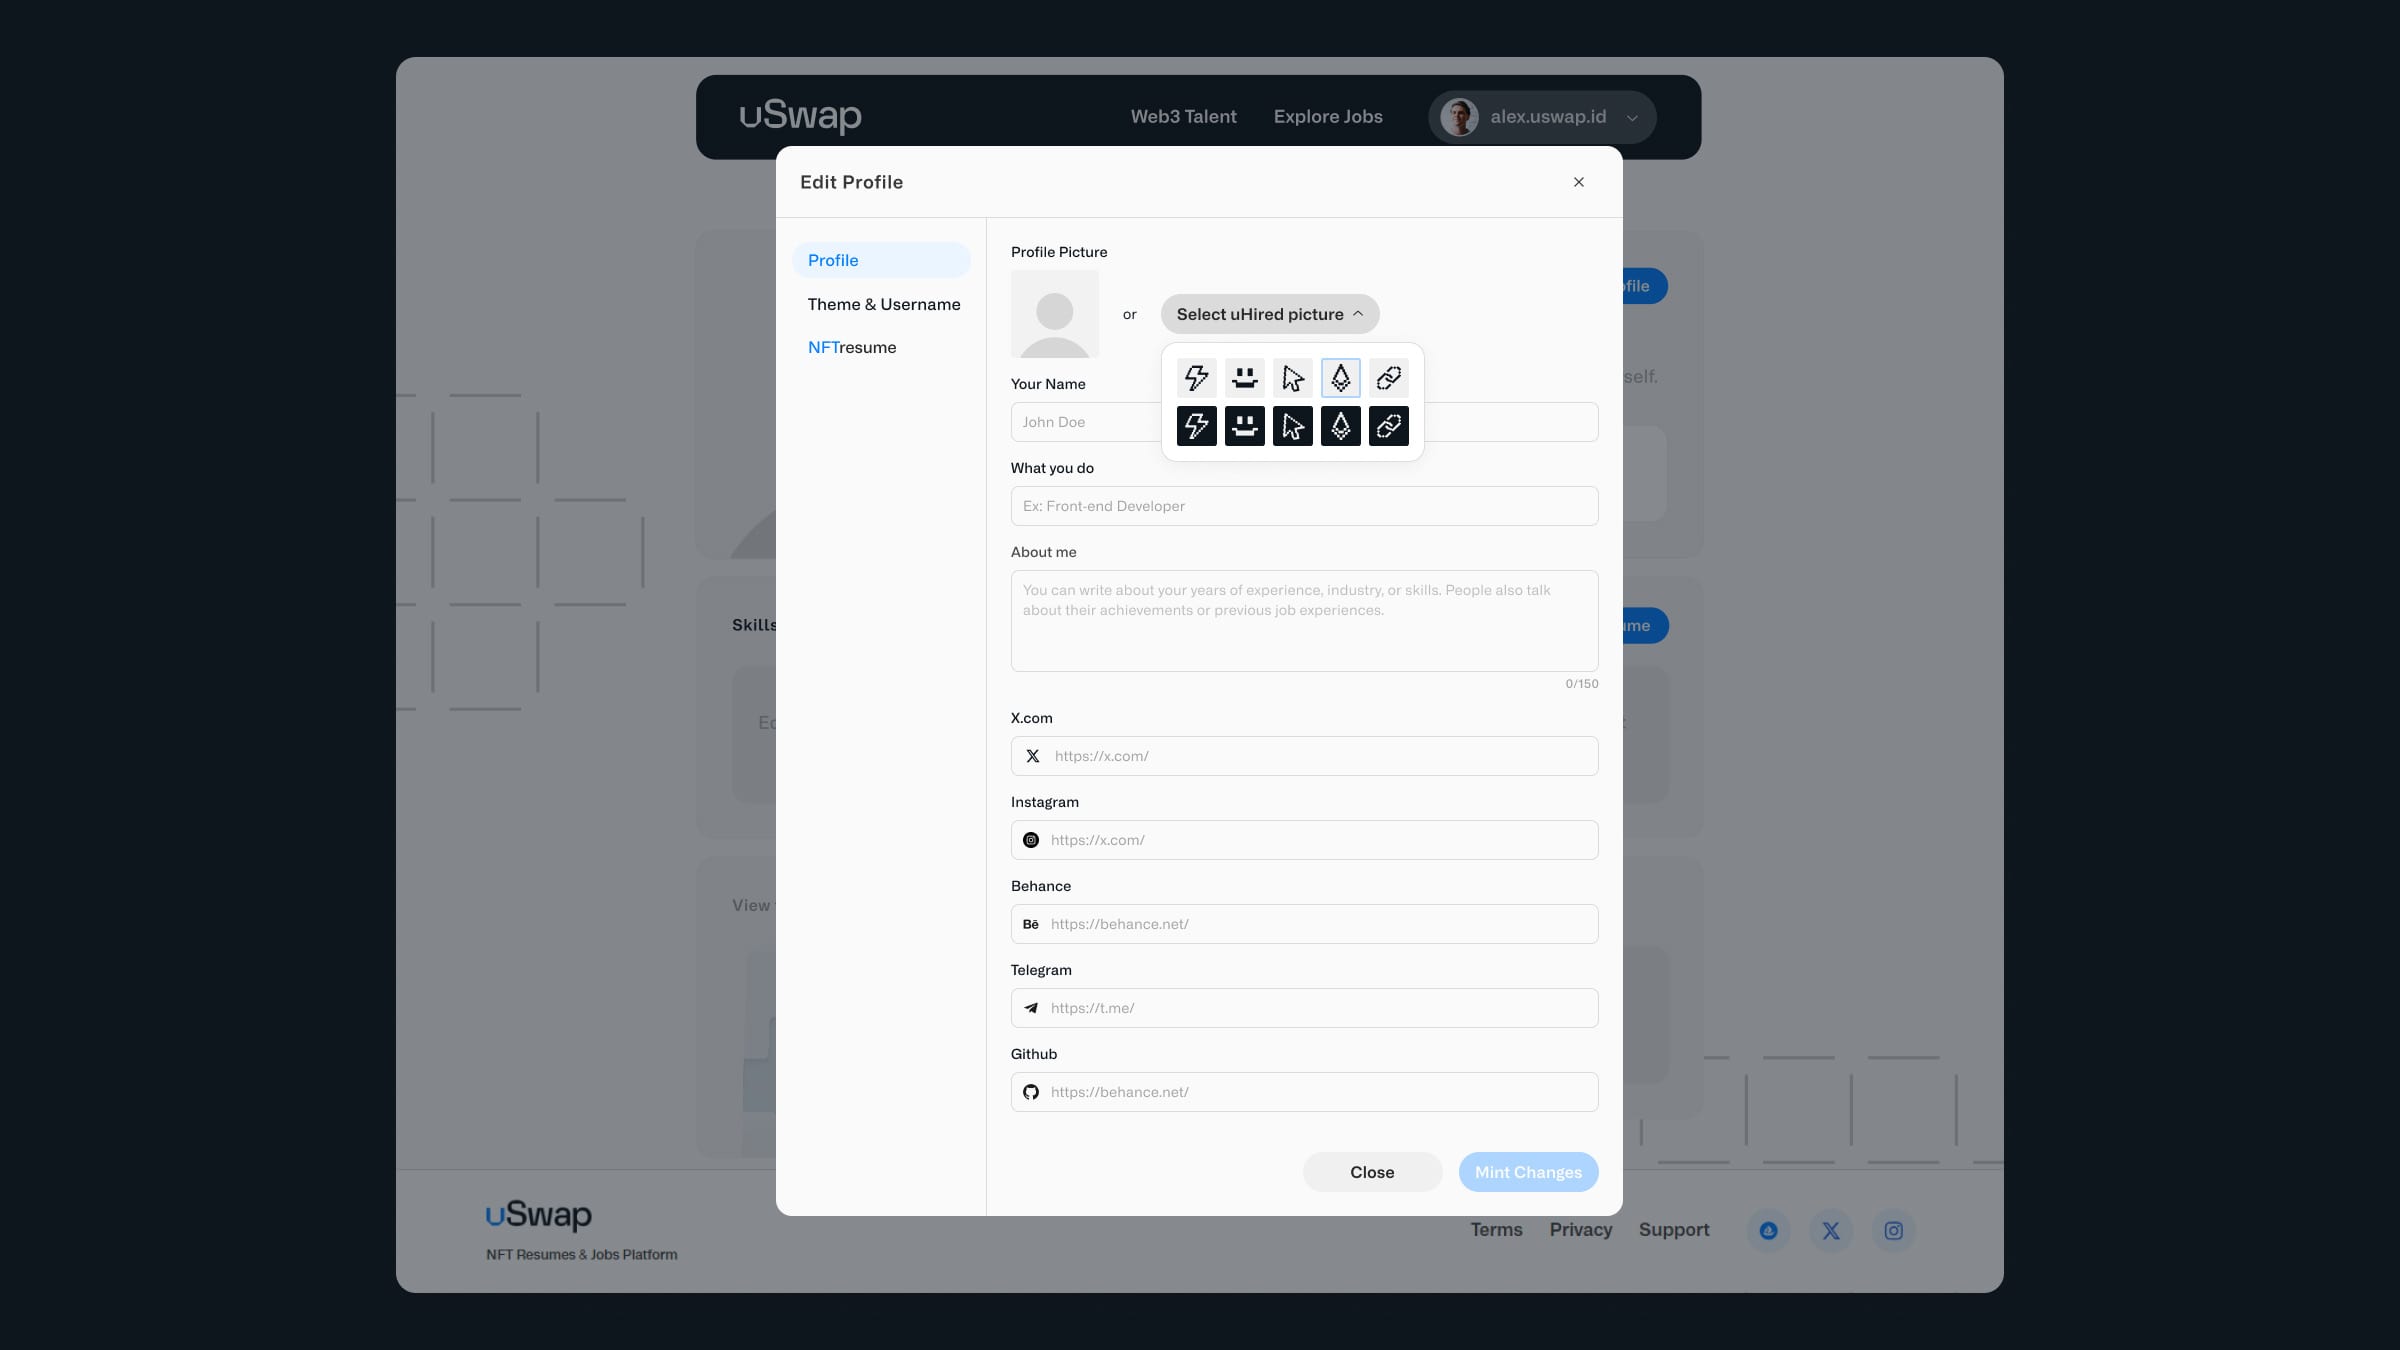Open Explore Jobs in top navigation
Image resolution: width=2400 pixels, height=1350 pixels.
(x=1328, y=117)
